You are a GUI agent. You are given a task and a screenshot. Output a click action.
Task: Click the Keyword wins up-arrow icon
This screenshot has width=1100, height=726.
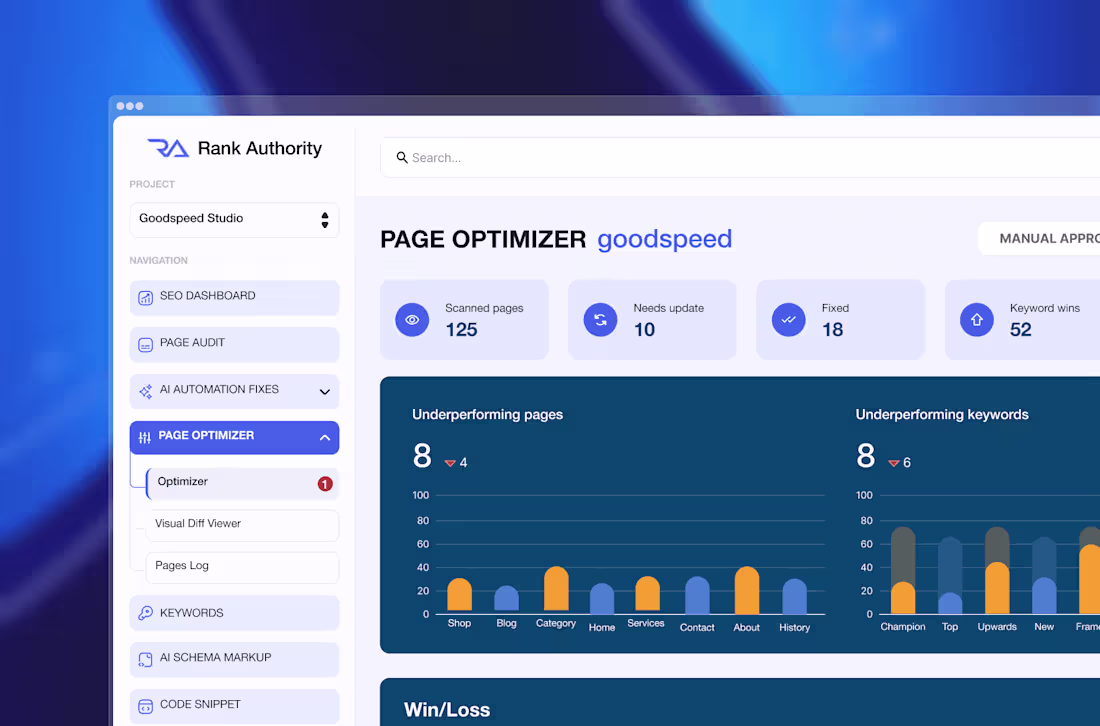[977, 320]
